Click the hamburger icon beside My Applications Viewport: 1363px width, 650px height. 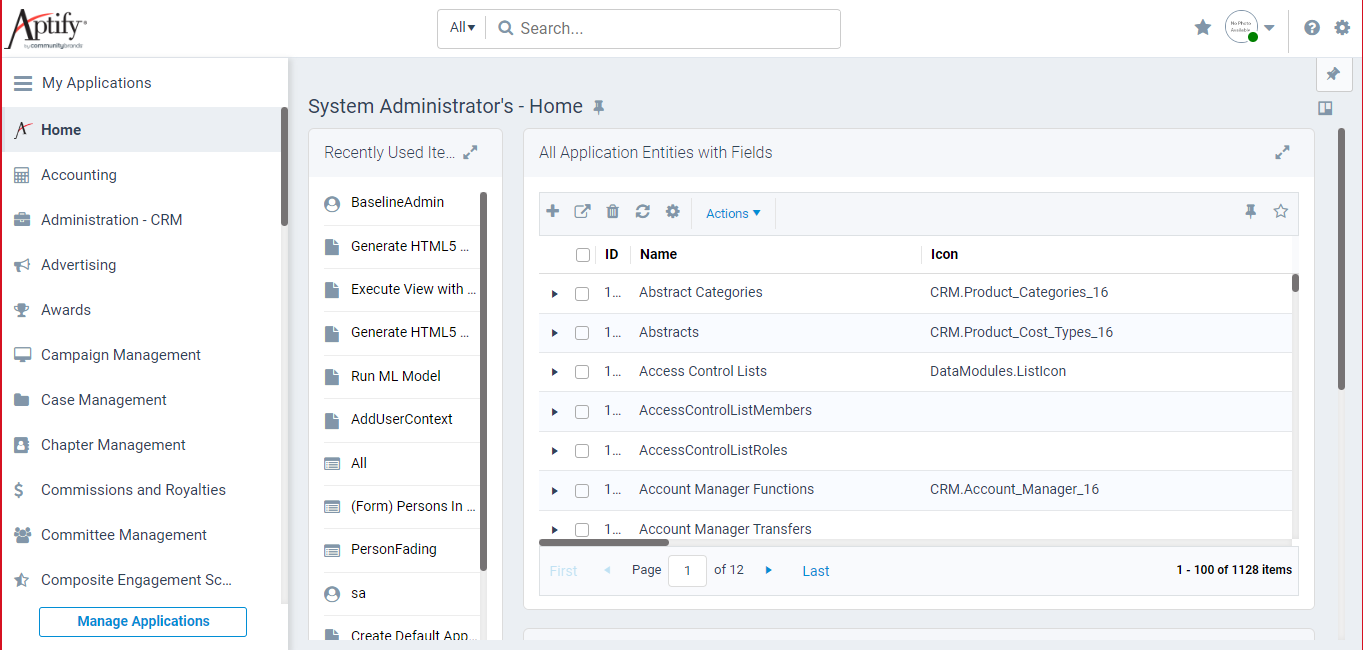pyautogui.click(x=22, y=83)
